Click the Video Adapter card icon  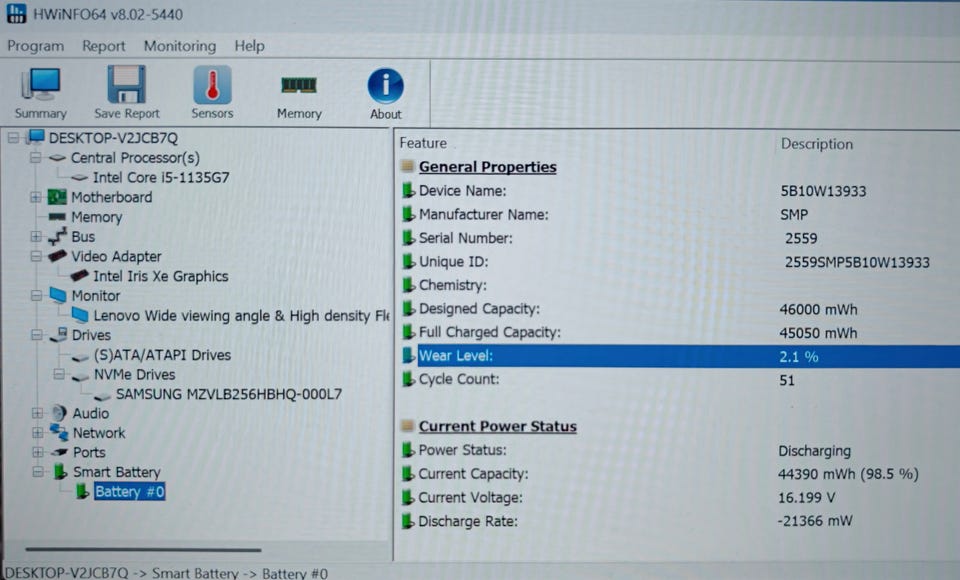[x=57, y=255]
